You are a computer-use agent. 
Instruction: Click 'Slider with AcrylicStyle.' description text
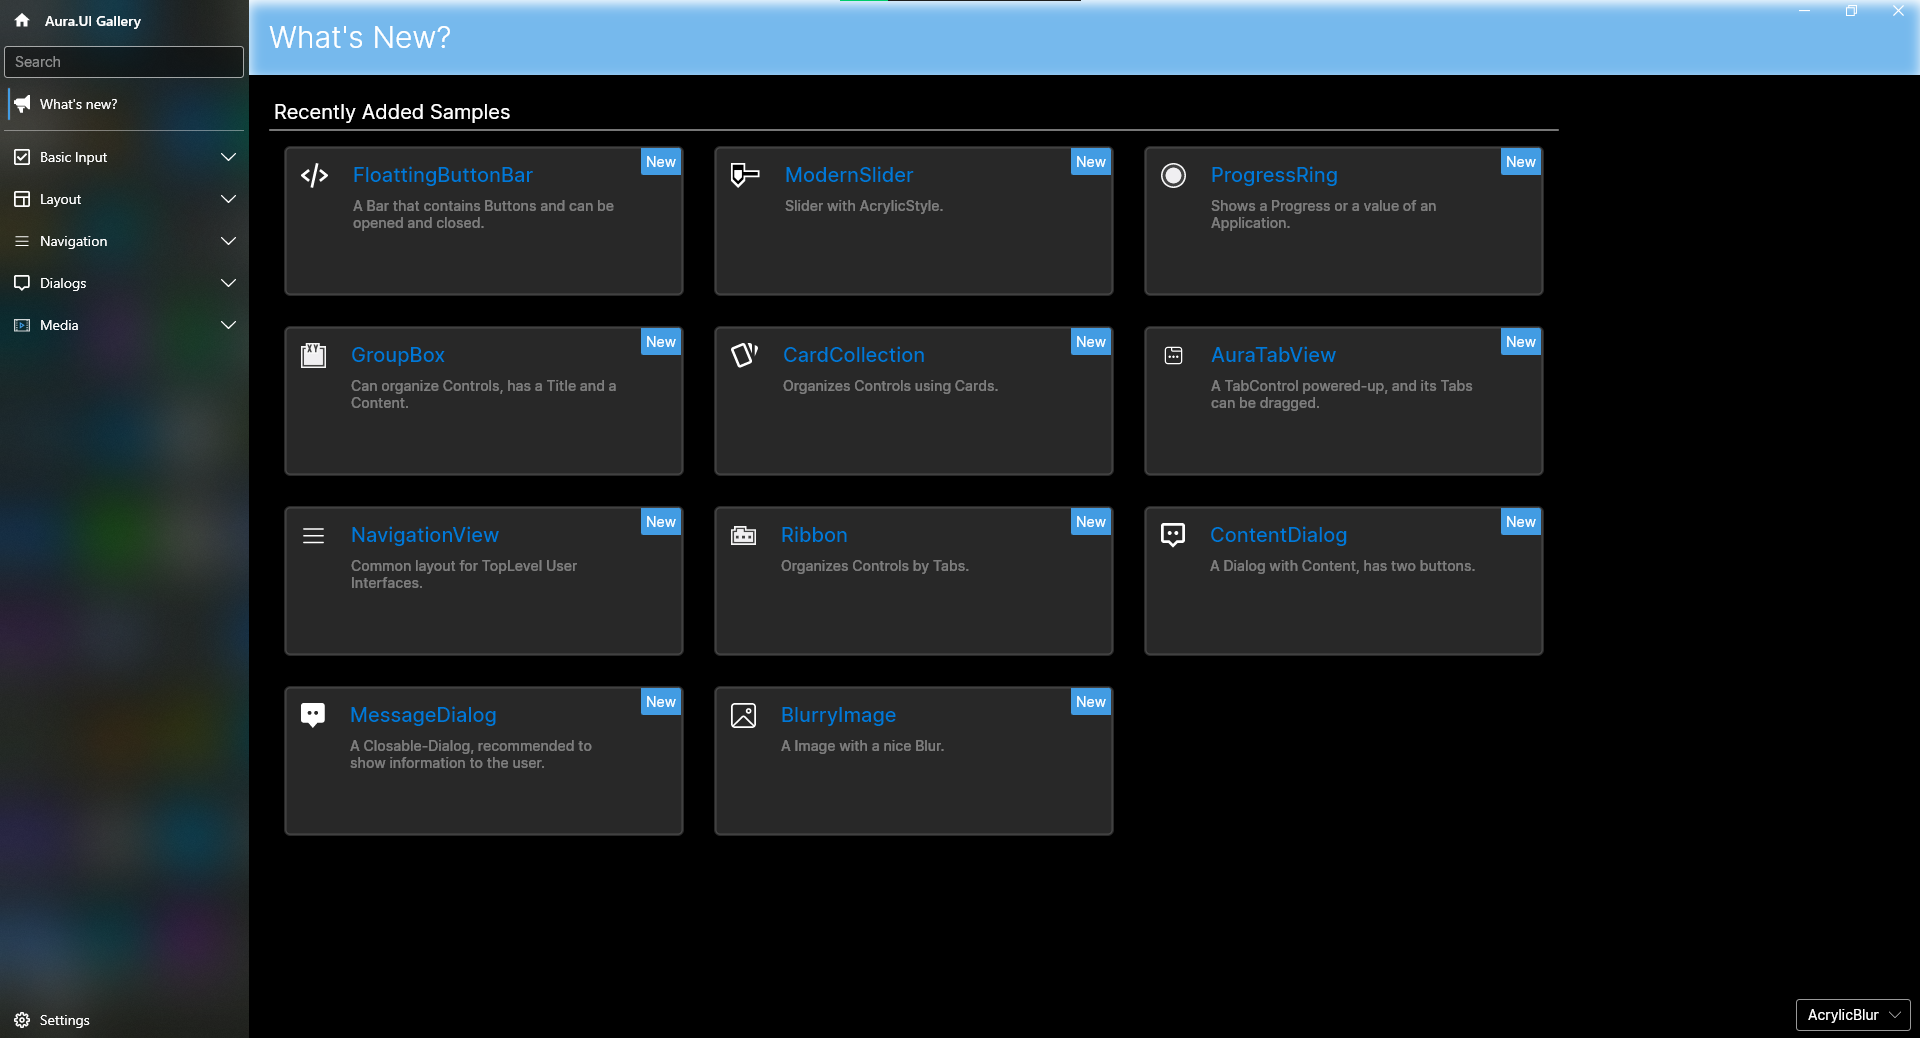pyautogui.click(x=864, y=206)
